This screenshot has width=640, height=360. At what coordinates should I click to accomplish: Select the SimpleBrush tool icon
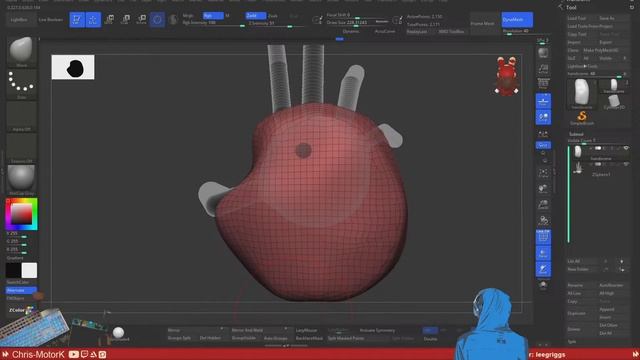[x=582, y=118]
